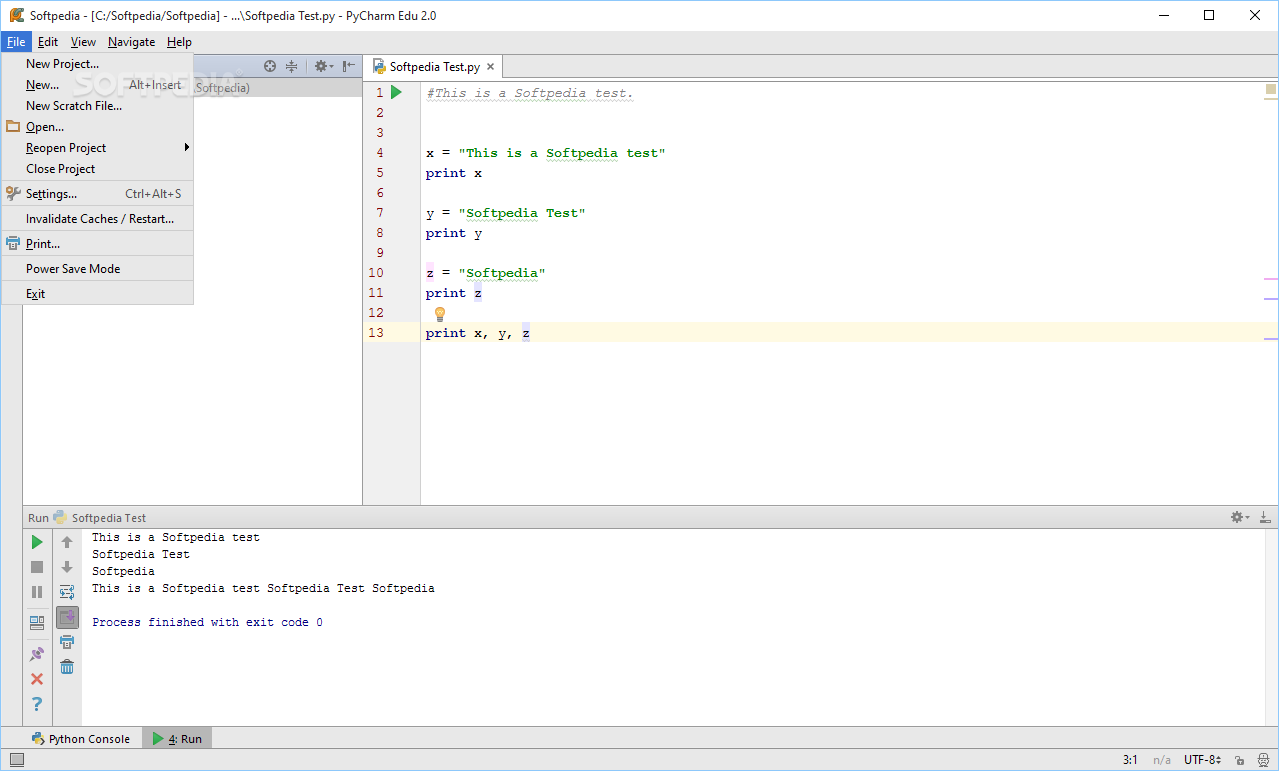Hide Run panel with download-arrow icon

click(1265, 517)
